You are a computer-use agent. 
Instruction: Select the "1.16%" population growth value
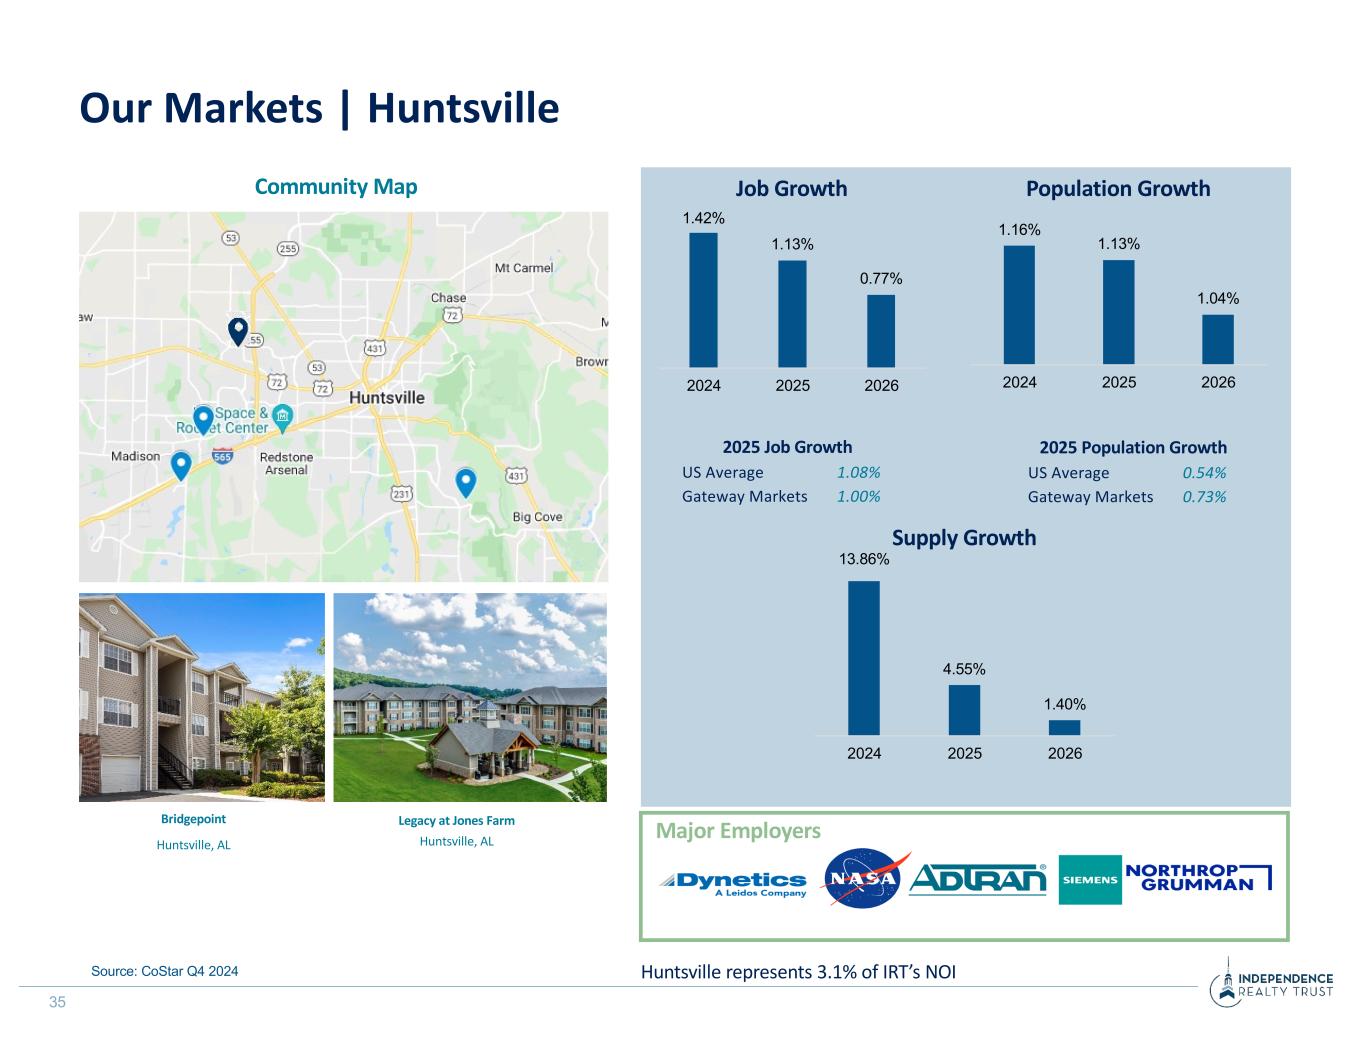tap(1019, 230)
